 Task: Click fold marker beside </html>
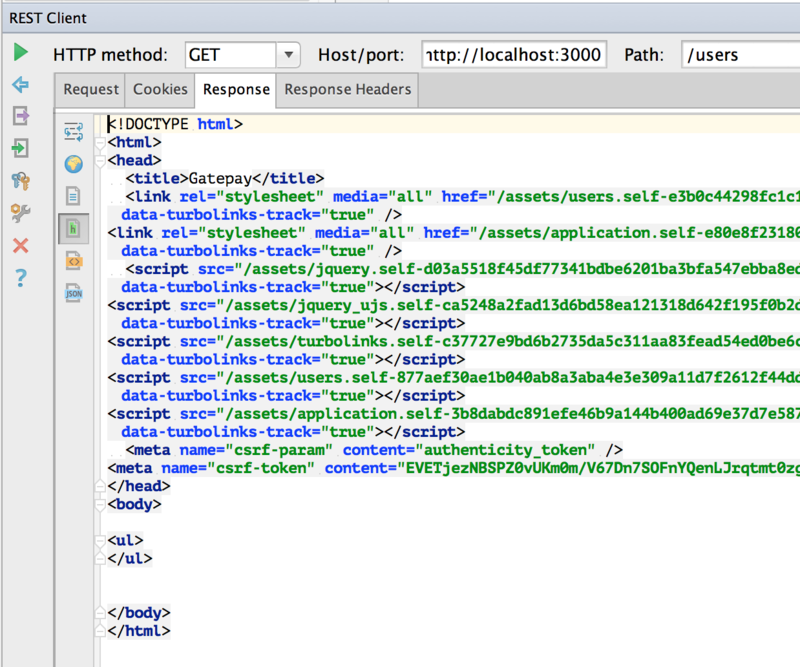click(101, 631)
